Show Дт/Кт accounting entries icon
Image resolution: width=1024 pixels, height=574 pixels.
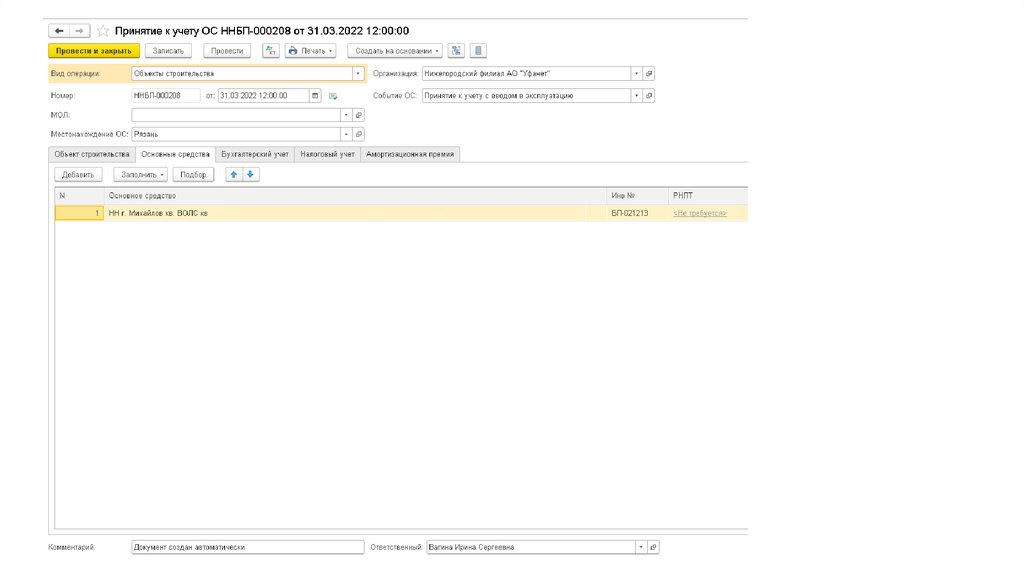[x=270, y=50]
